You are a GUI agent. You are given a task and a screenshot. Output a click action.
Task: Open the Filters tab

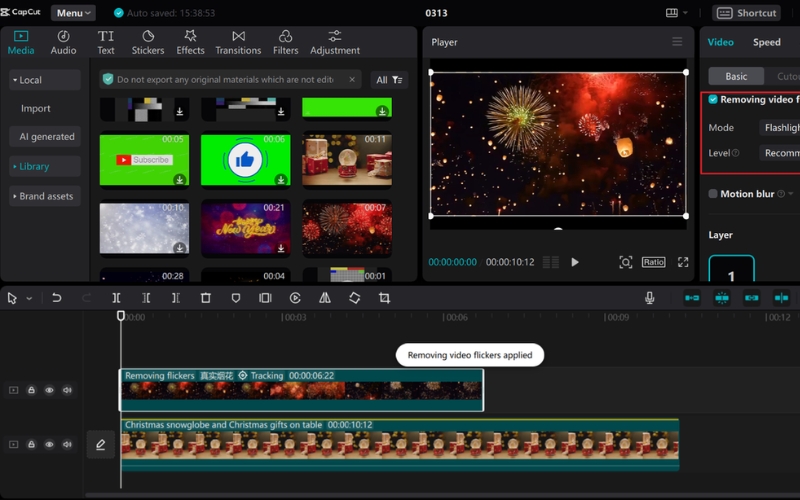click(285, 42)
